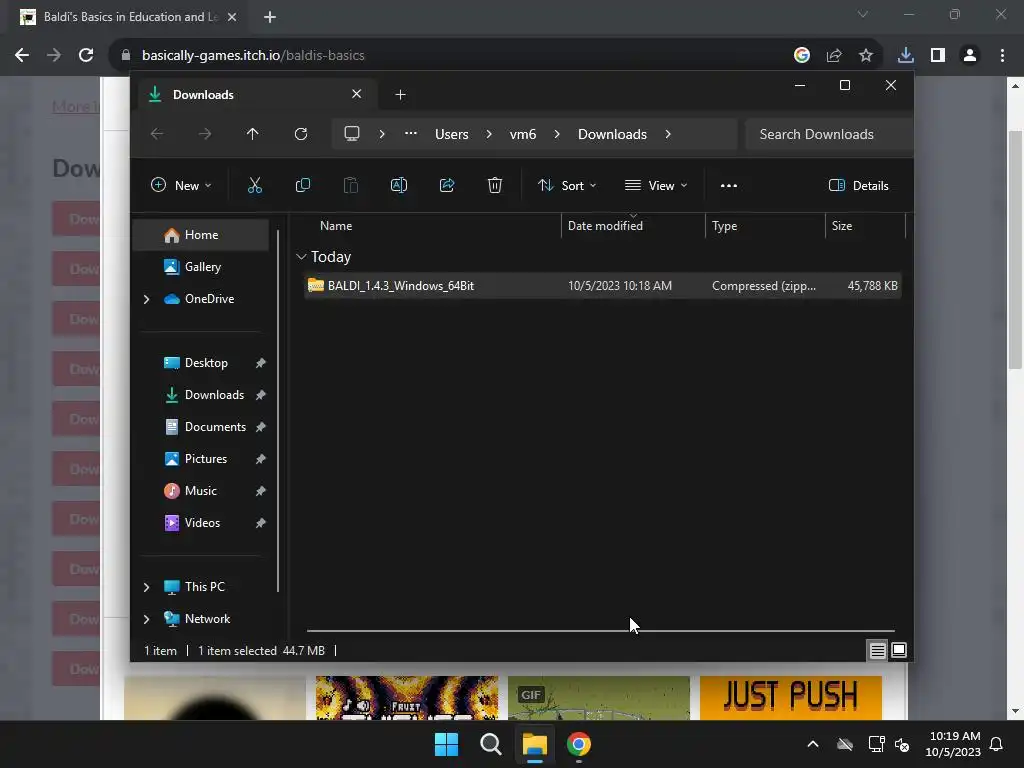
Task: Show hidden system tray icons
Action: click(x=813, y=744)
